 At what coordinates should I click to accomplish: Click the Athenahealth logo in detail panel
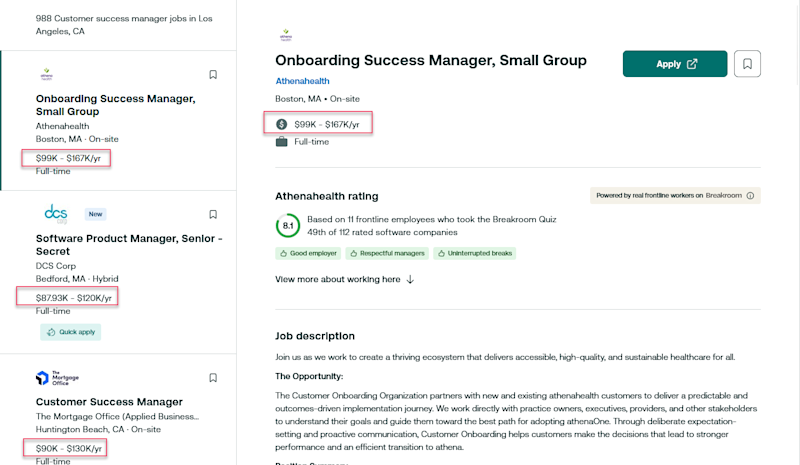(285, 36)
